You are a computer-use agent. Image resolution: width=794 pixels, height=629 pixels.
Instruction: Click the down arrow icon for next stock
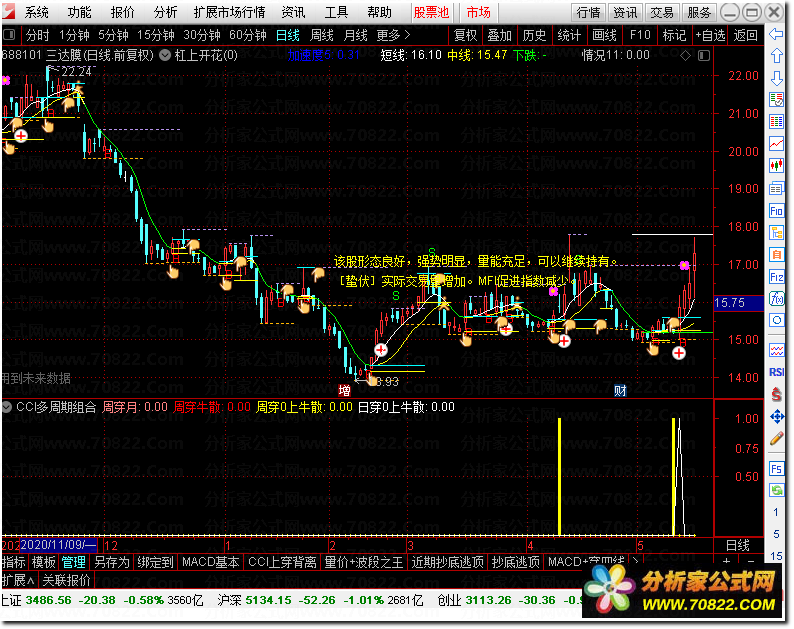tap(776, 78)
